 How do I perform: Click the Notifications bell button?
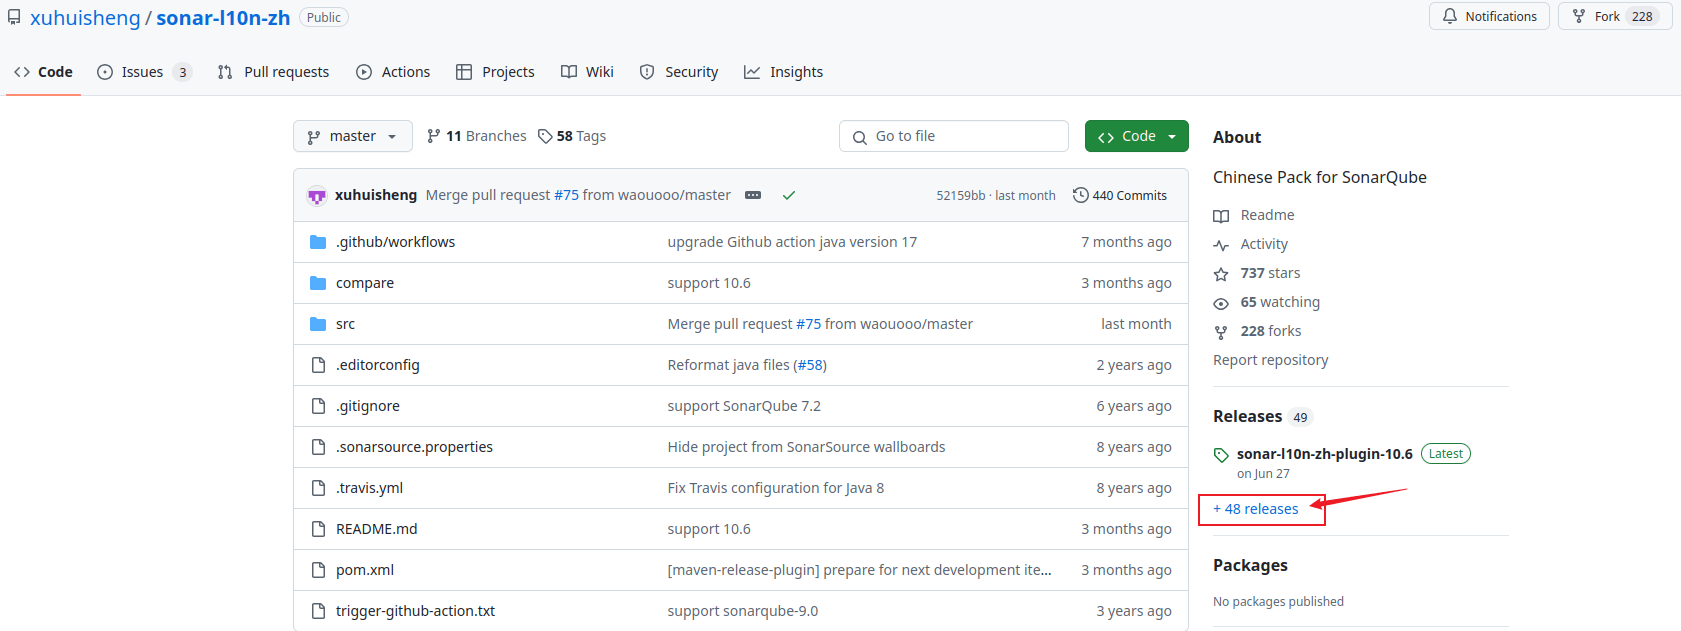point(1489,16)
